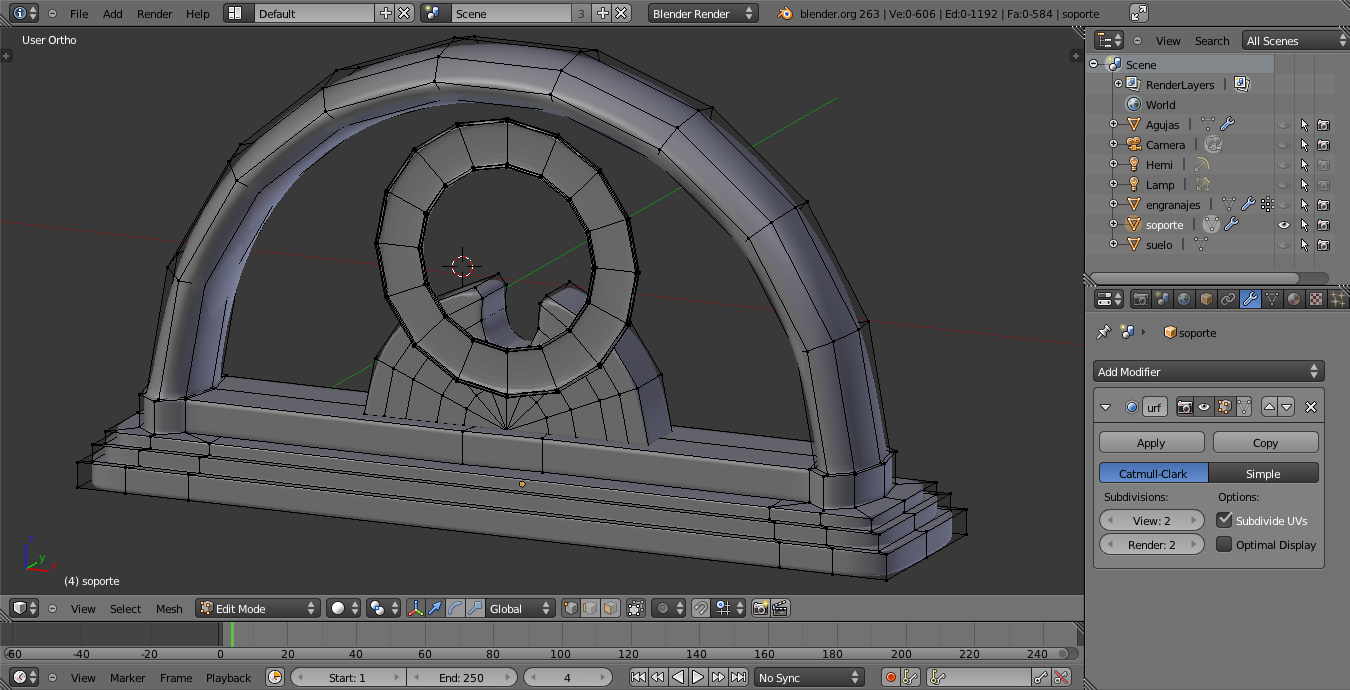Screen dimensions: 1350x690
Task: Toggle fullscreen with header arrows icon
Action: coord(1139,13)
